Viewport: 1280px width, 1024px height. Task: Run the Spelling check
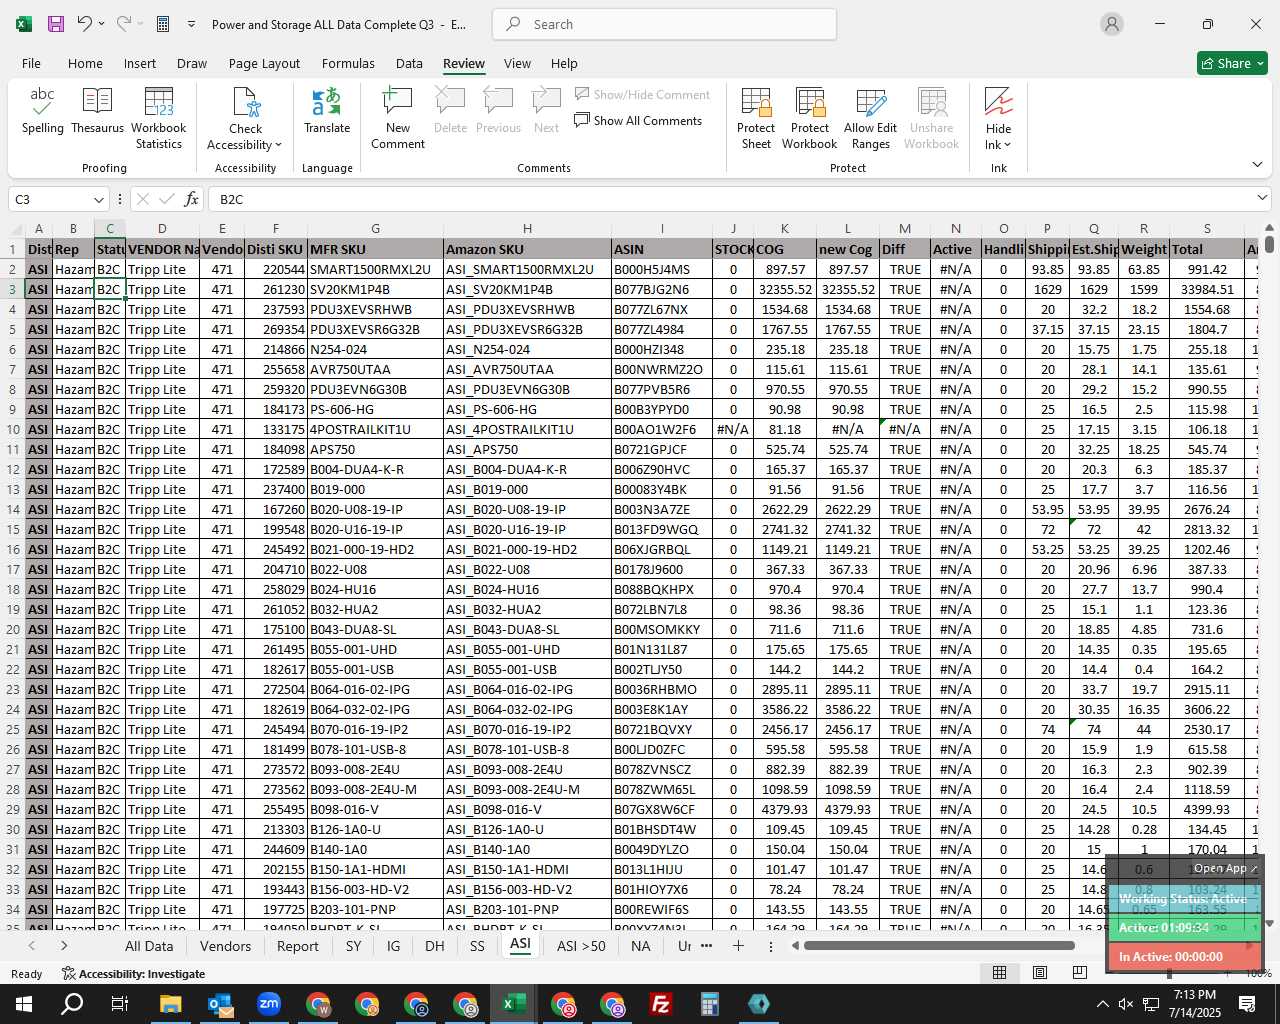43,111
